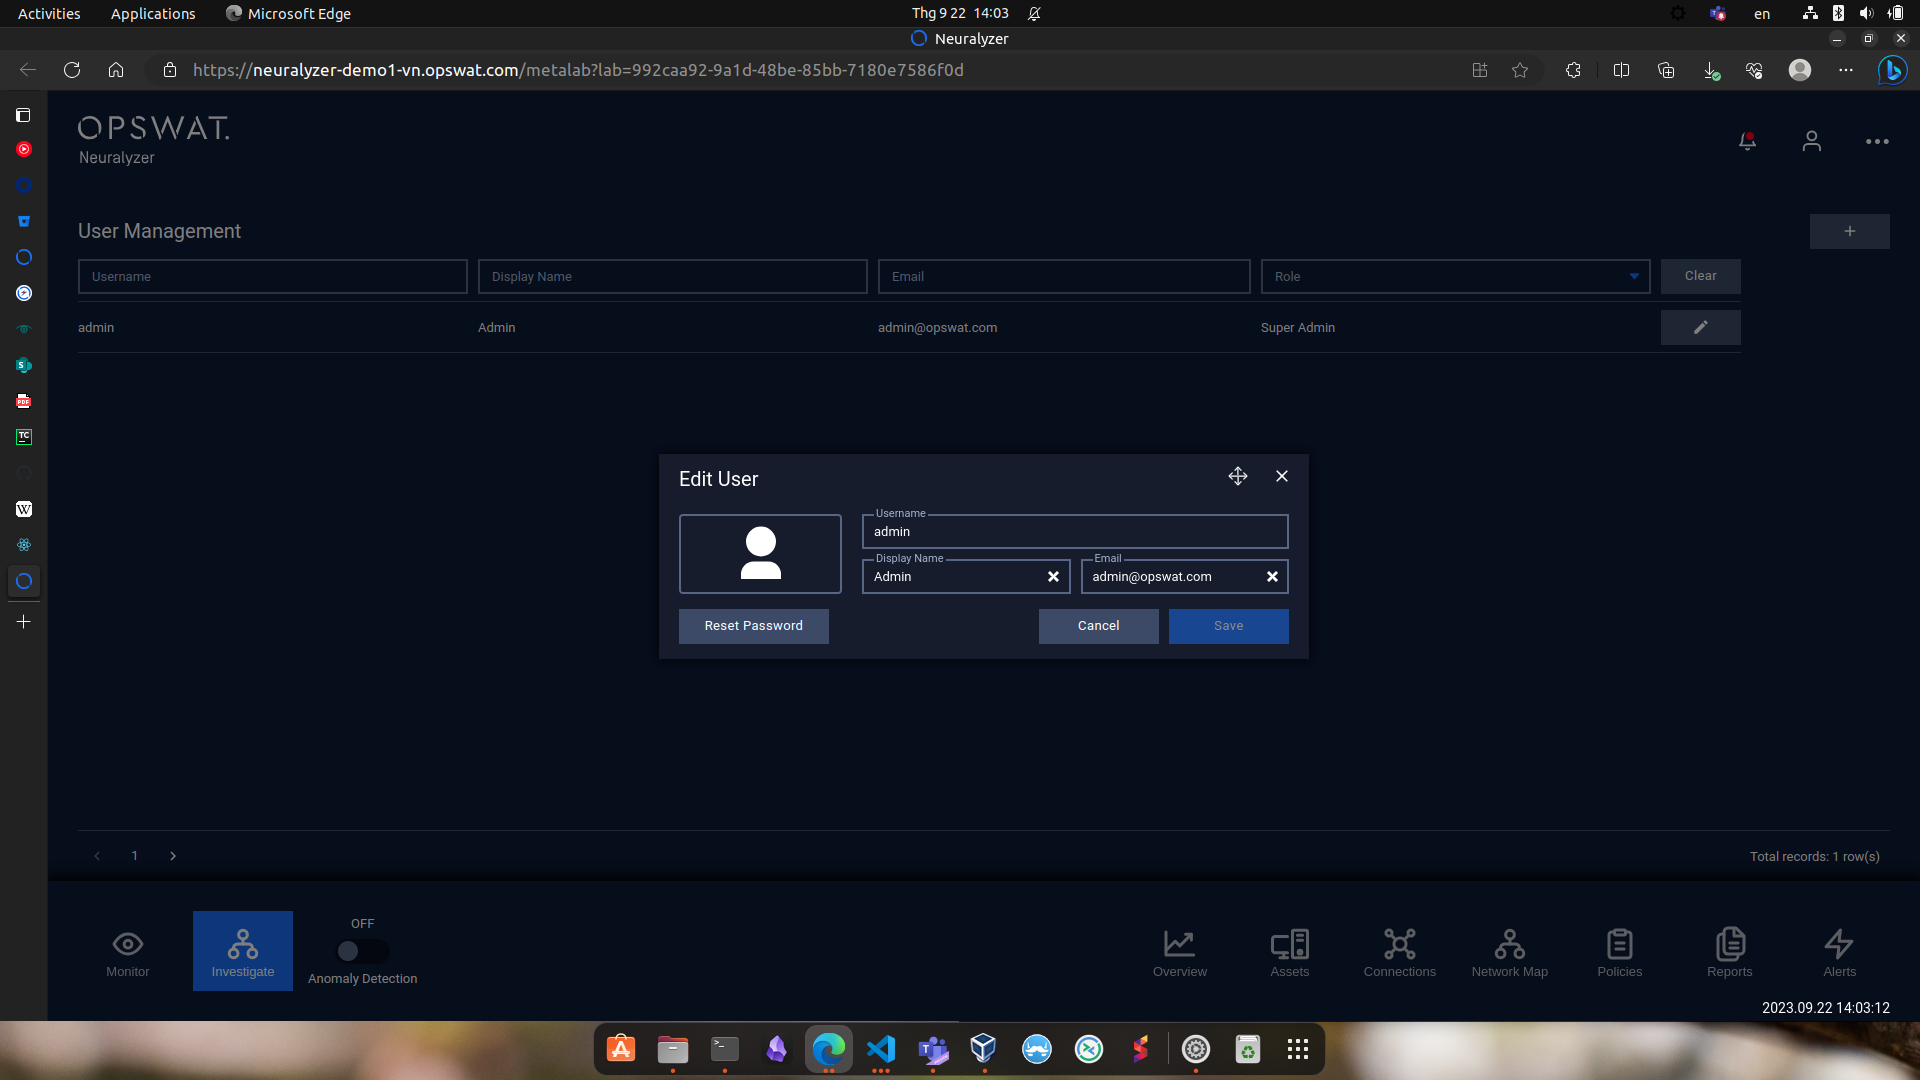Open Terminal from the dock
1920x1080 pixels.
click(725, 1049)
